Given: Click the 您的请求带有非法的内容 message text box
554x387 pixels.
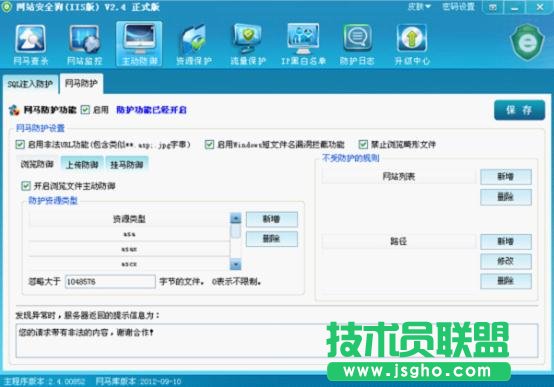Looking at the screenshot, I should click(x=277, y=340).
